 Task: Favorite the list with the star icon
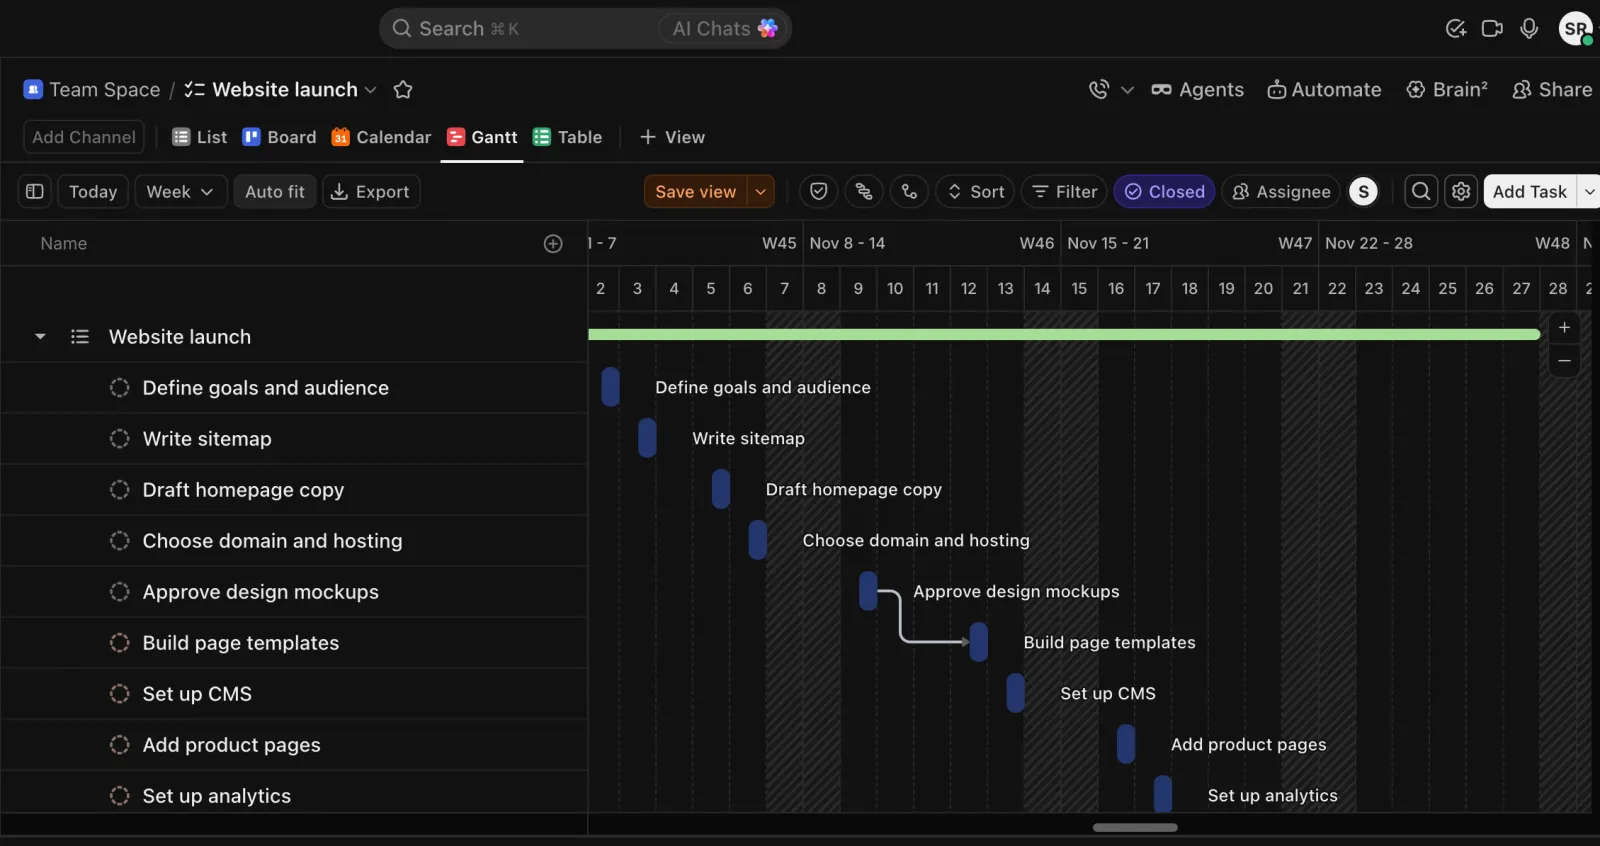[x=403, y=90]
